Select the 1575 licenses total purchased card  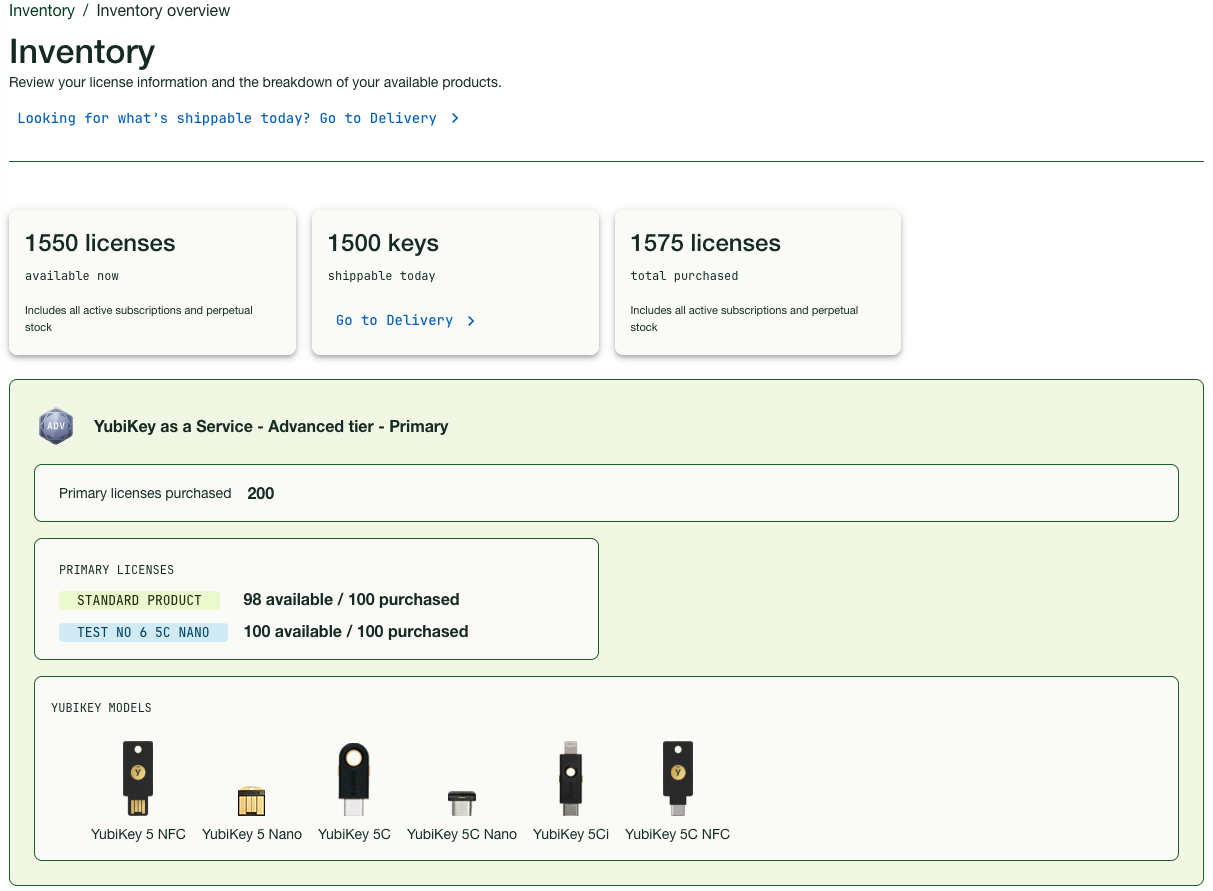(757, 282)
